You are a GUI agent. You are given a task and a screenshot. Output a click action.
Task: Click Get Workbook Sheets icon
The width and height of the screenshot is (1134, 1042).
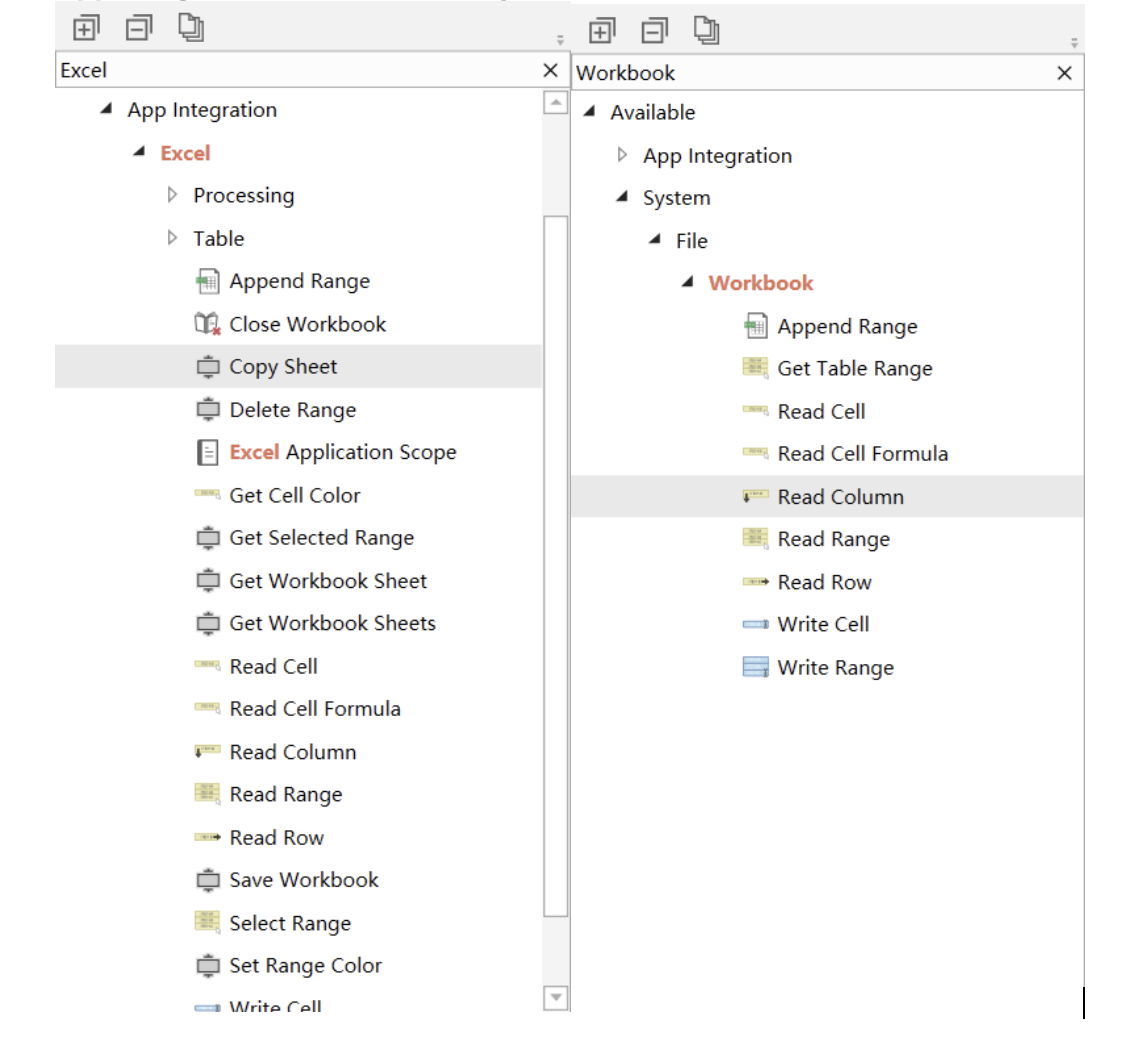[x=208, y=623]
